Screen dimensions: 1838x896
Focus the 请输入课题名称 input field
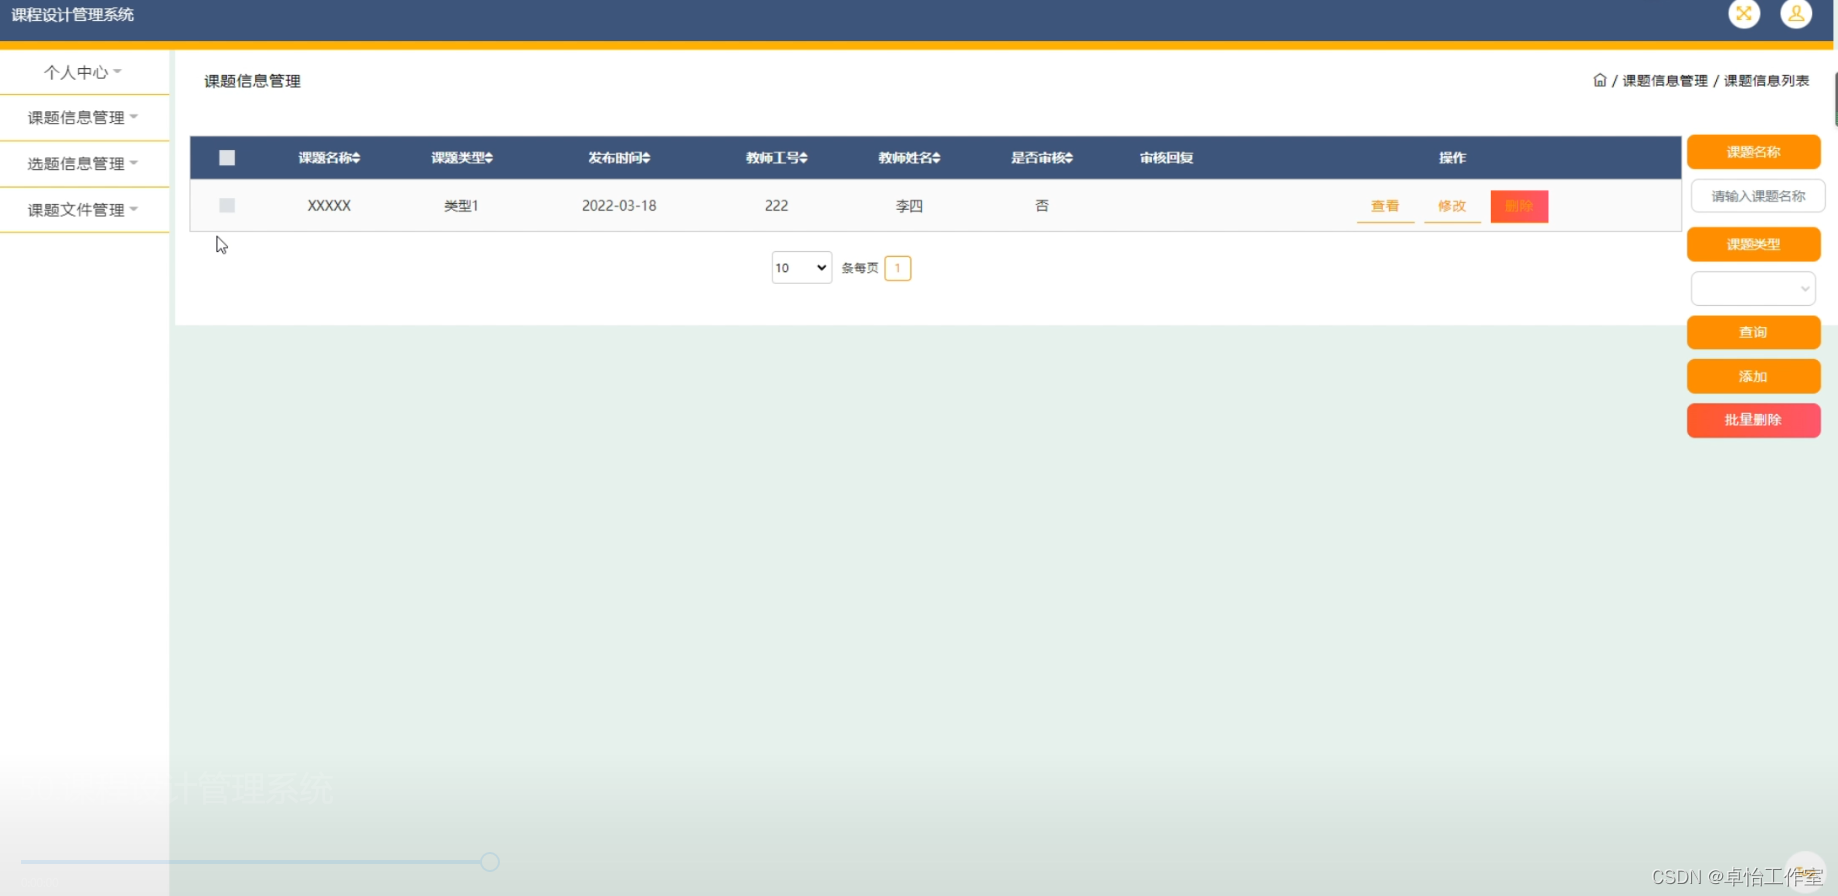click(x=1758, y=196)
